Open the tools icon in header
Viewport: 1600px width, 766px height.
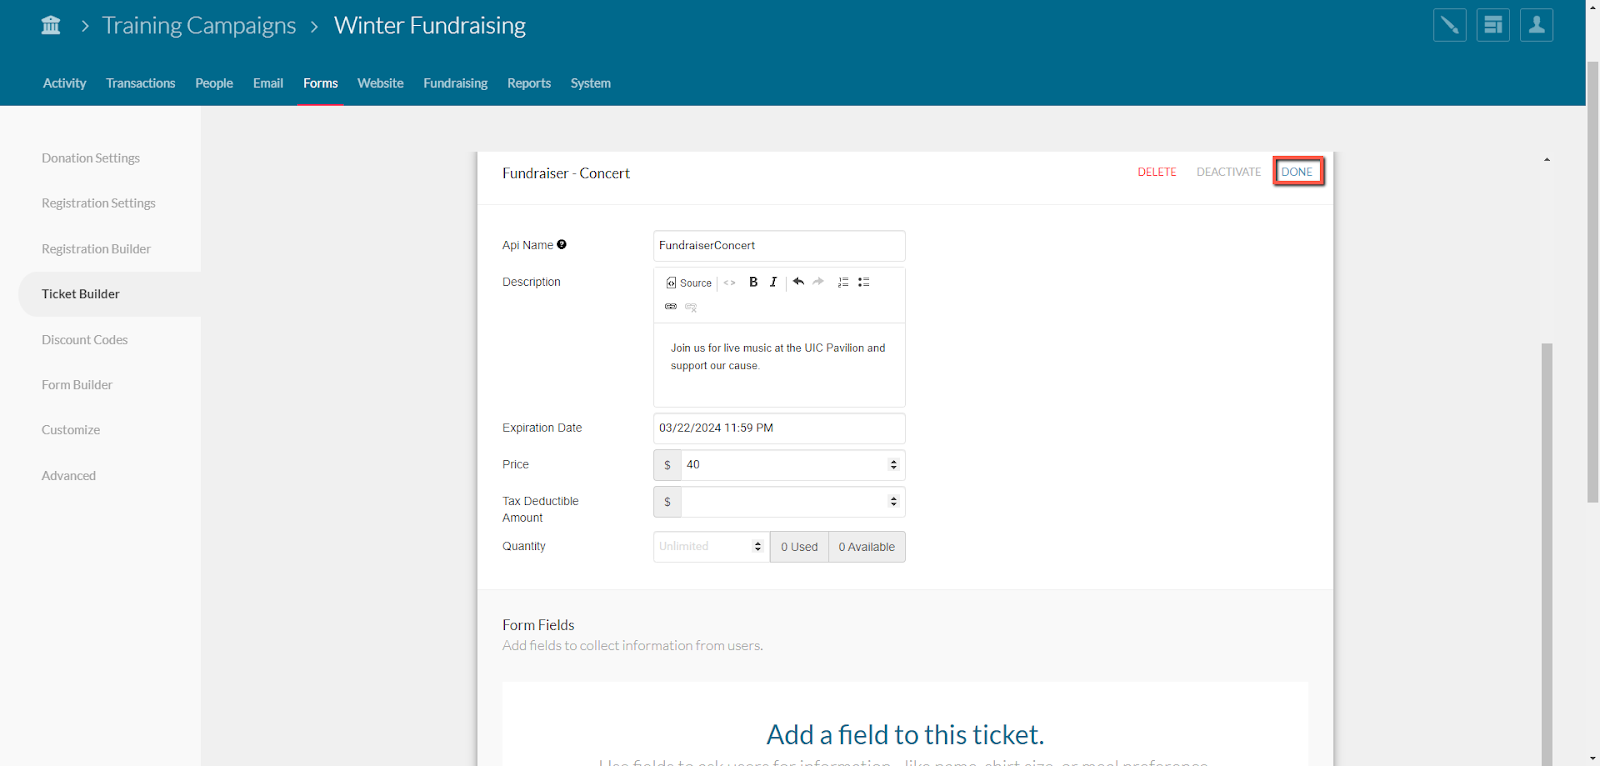click(x=1449, y=25)
